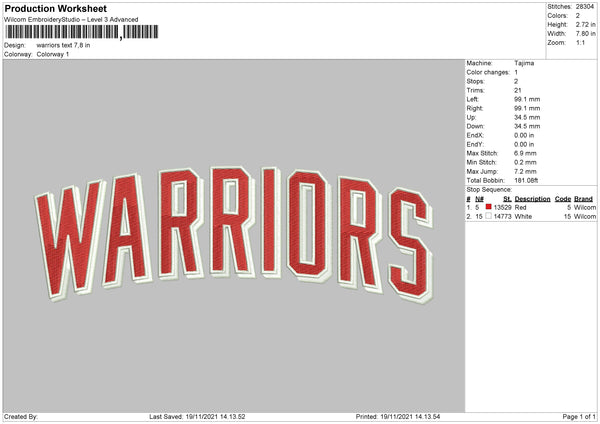600x424 pixels.
Task: Select the Description column header
Action: (x=532, y=199)
